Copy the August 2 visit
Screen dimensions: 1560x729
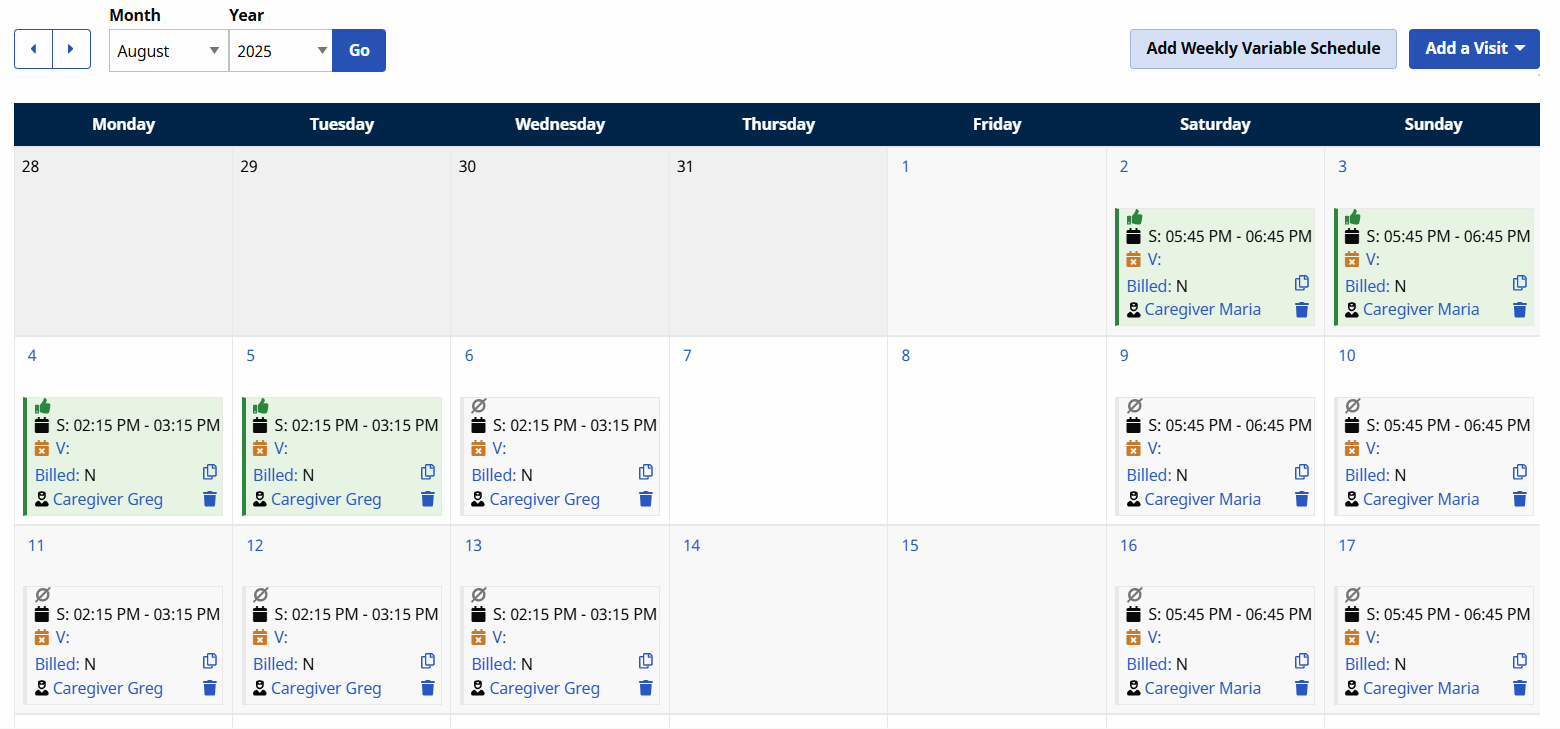coord(1301,283)
